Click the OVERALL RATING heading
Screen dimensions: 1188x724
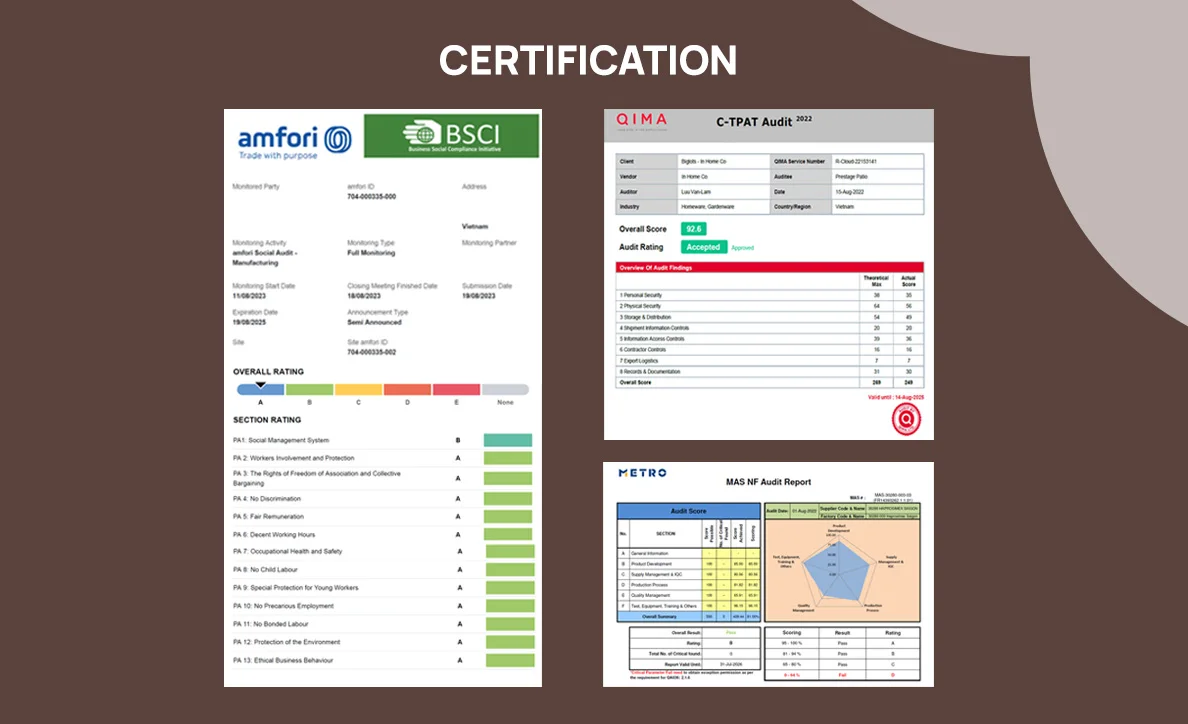[268, 372]
